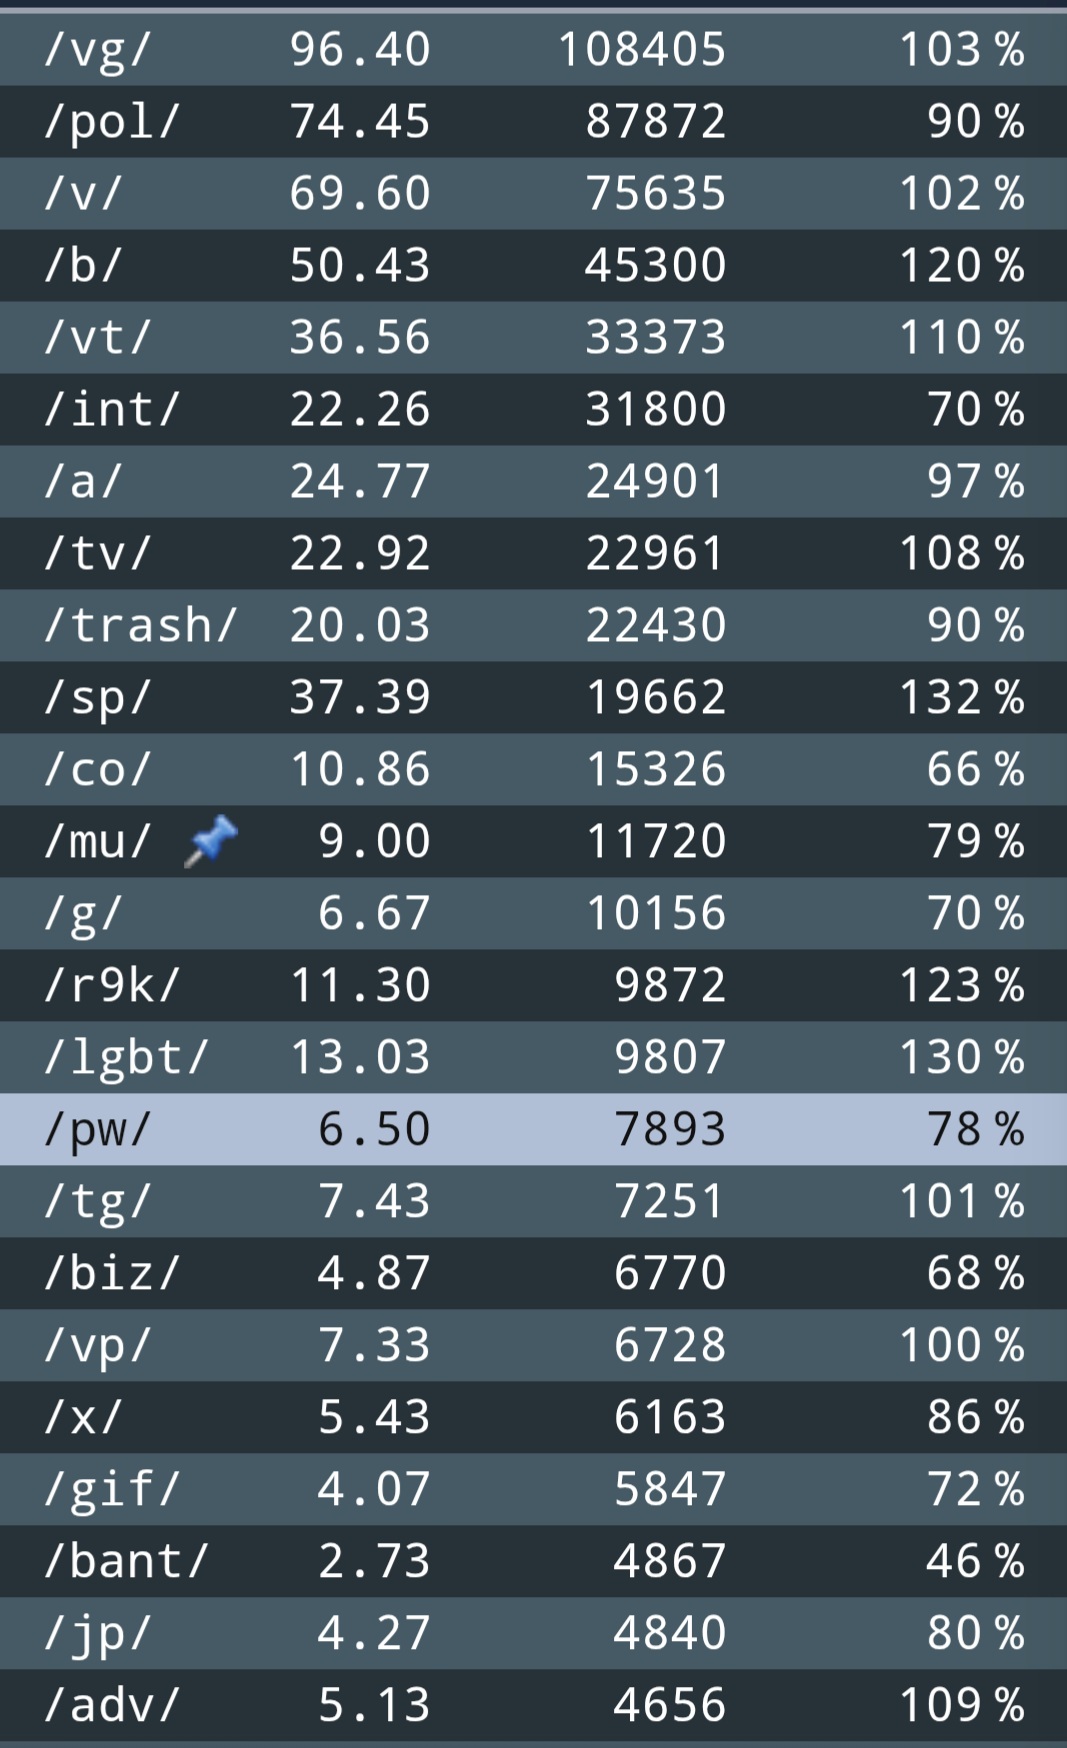Screen dimensions: 1067x1748
Task: Open the /biz/ board label
Action: (x=111, y=1274)
